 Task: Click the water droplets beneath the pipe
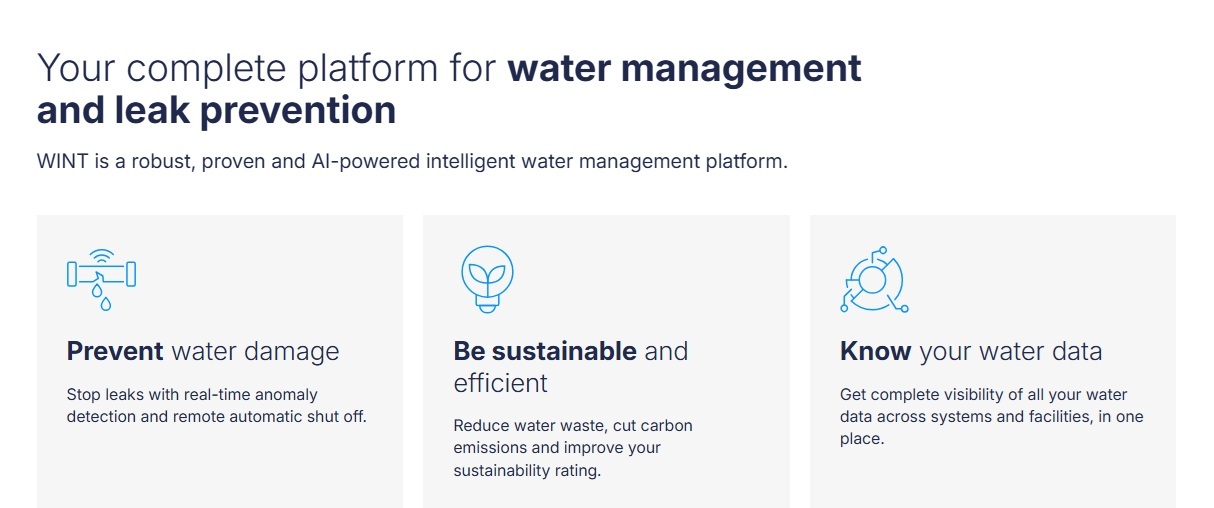coord(101,298)
